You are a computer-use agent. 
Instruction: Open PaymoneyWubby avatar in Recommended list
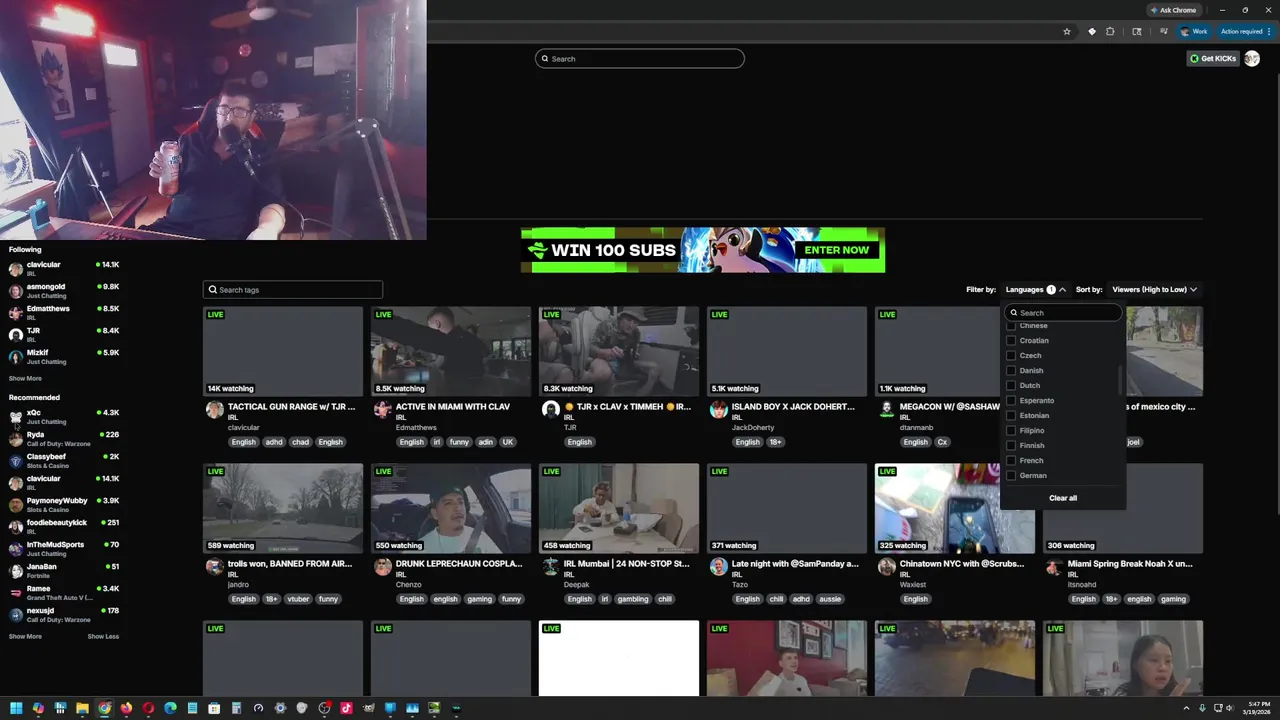point(15,505)
